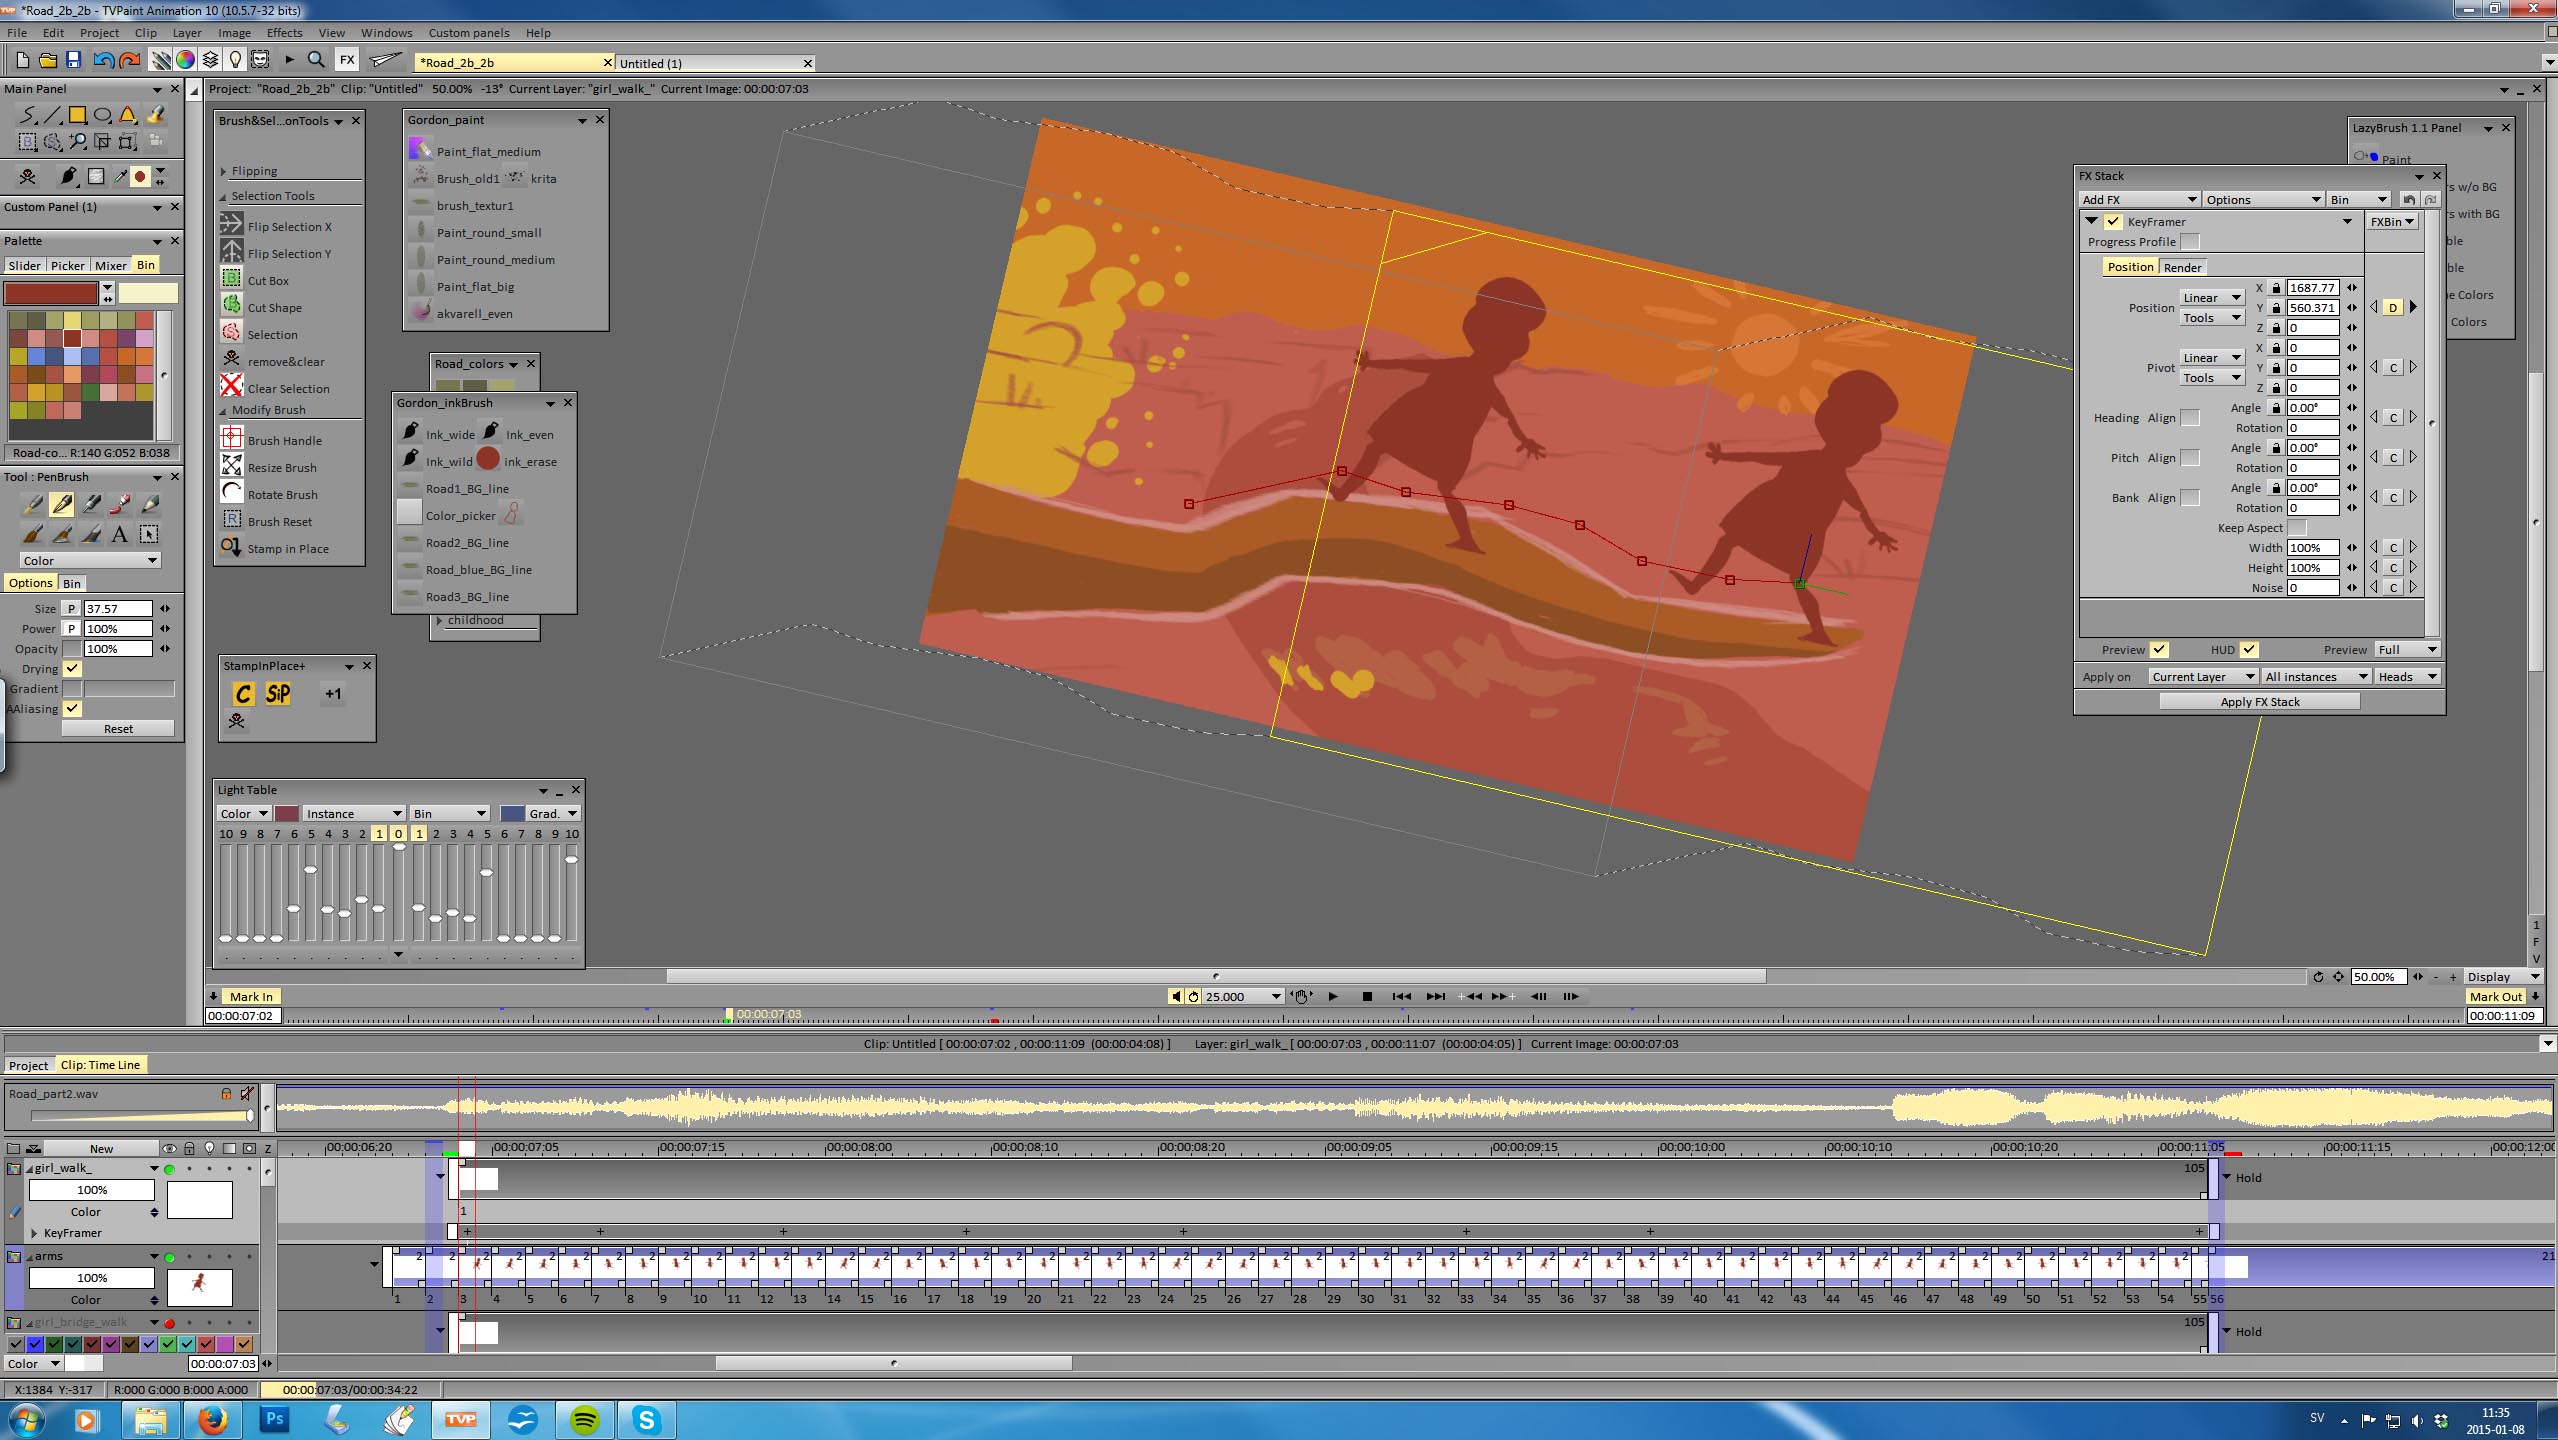This screenshot has height=1440, width=2558.
Task: Click the light bulb light table icon
Action: point(235,60)
